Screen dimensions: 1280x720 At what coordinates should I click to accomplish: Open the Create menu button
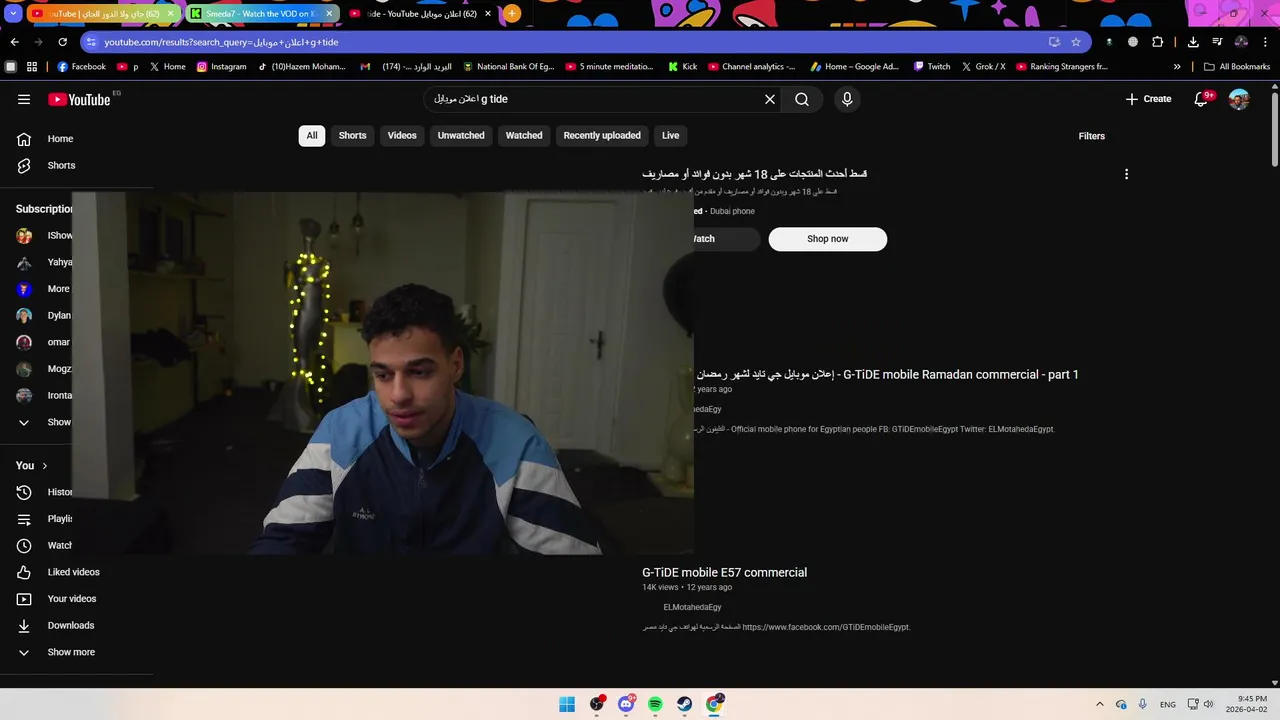[x=1148, y=99]
